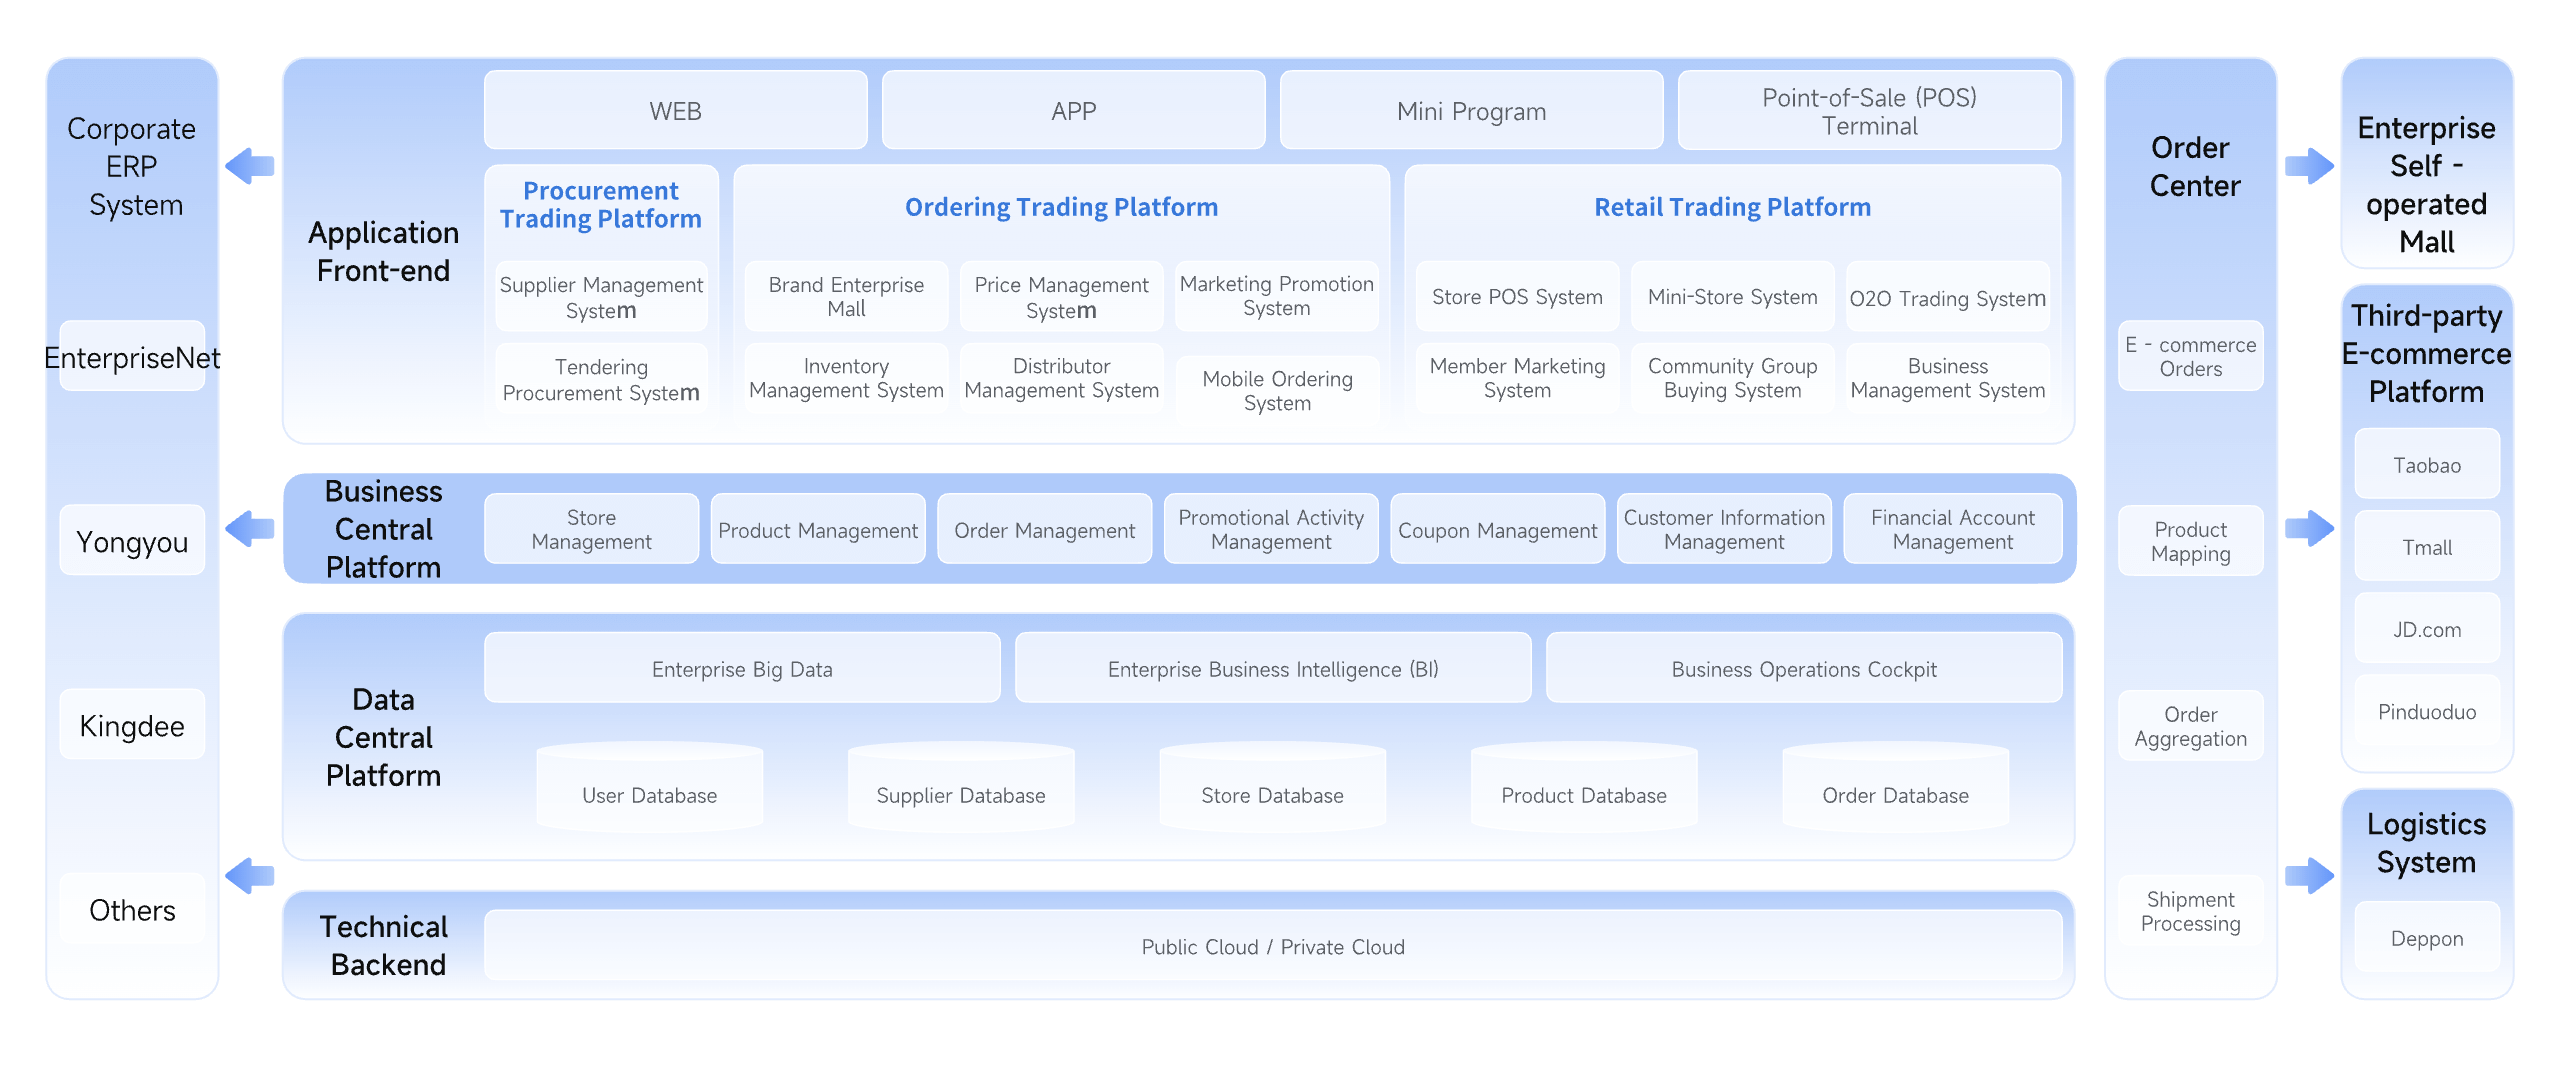
Task: Select the Public Cloud / Private Cloud bar
Action: click(x=1272, y=946)
